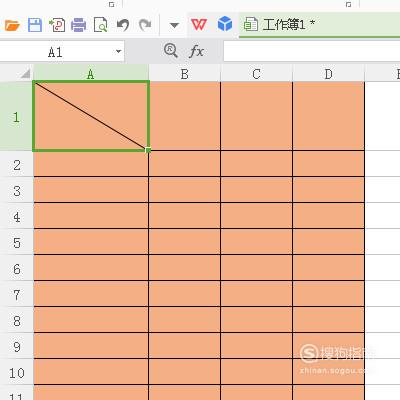Select row 5 header
400x400 pixels.
click(x=17, y=242)
